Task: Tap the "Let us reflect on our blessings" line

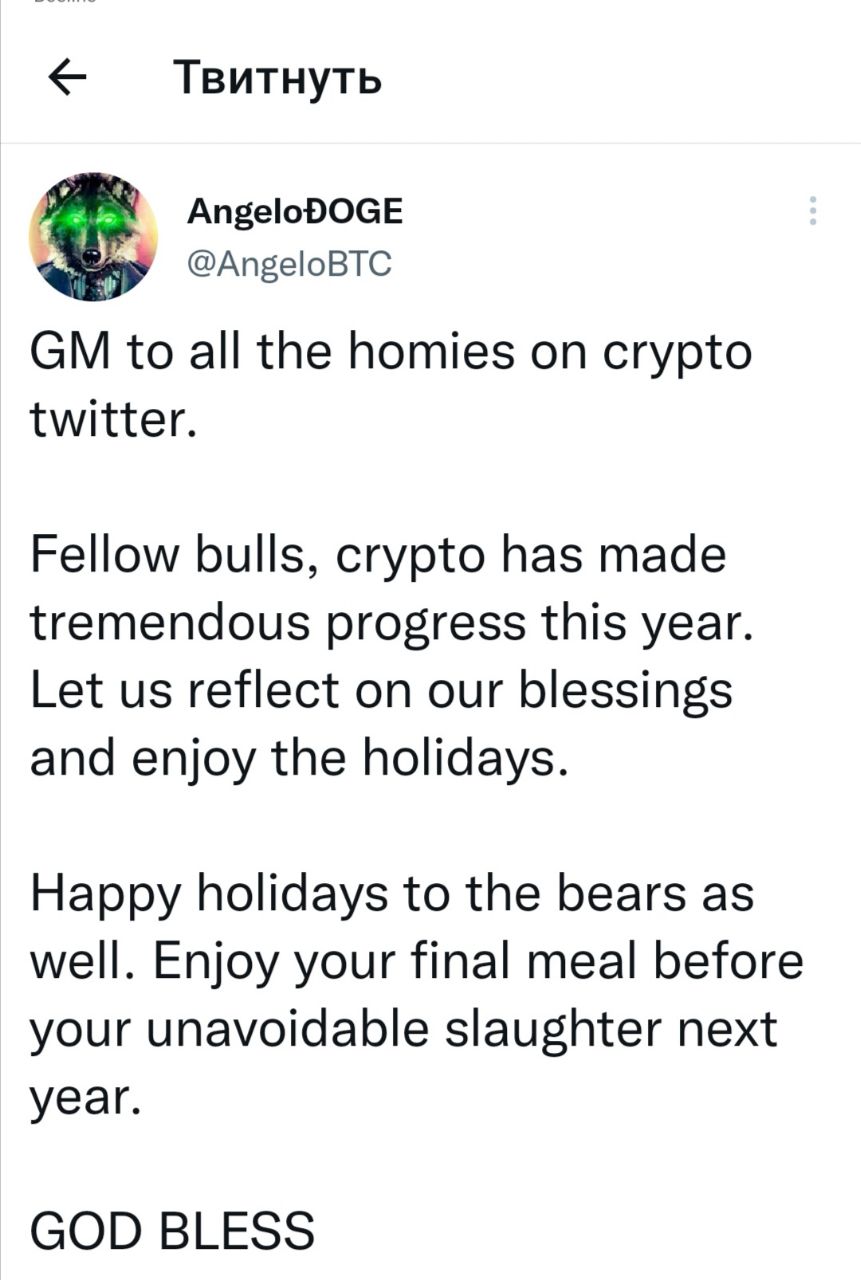Action: pos(382,691)
